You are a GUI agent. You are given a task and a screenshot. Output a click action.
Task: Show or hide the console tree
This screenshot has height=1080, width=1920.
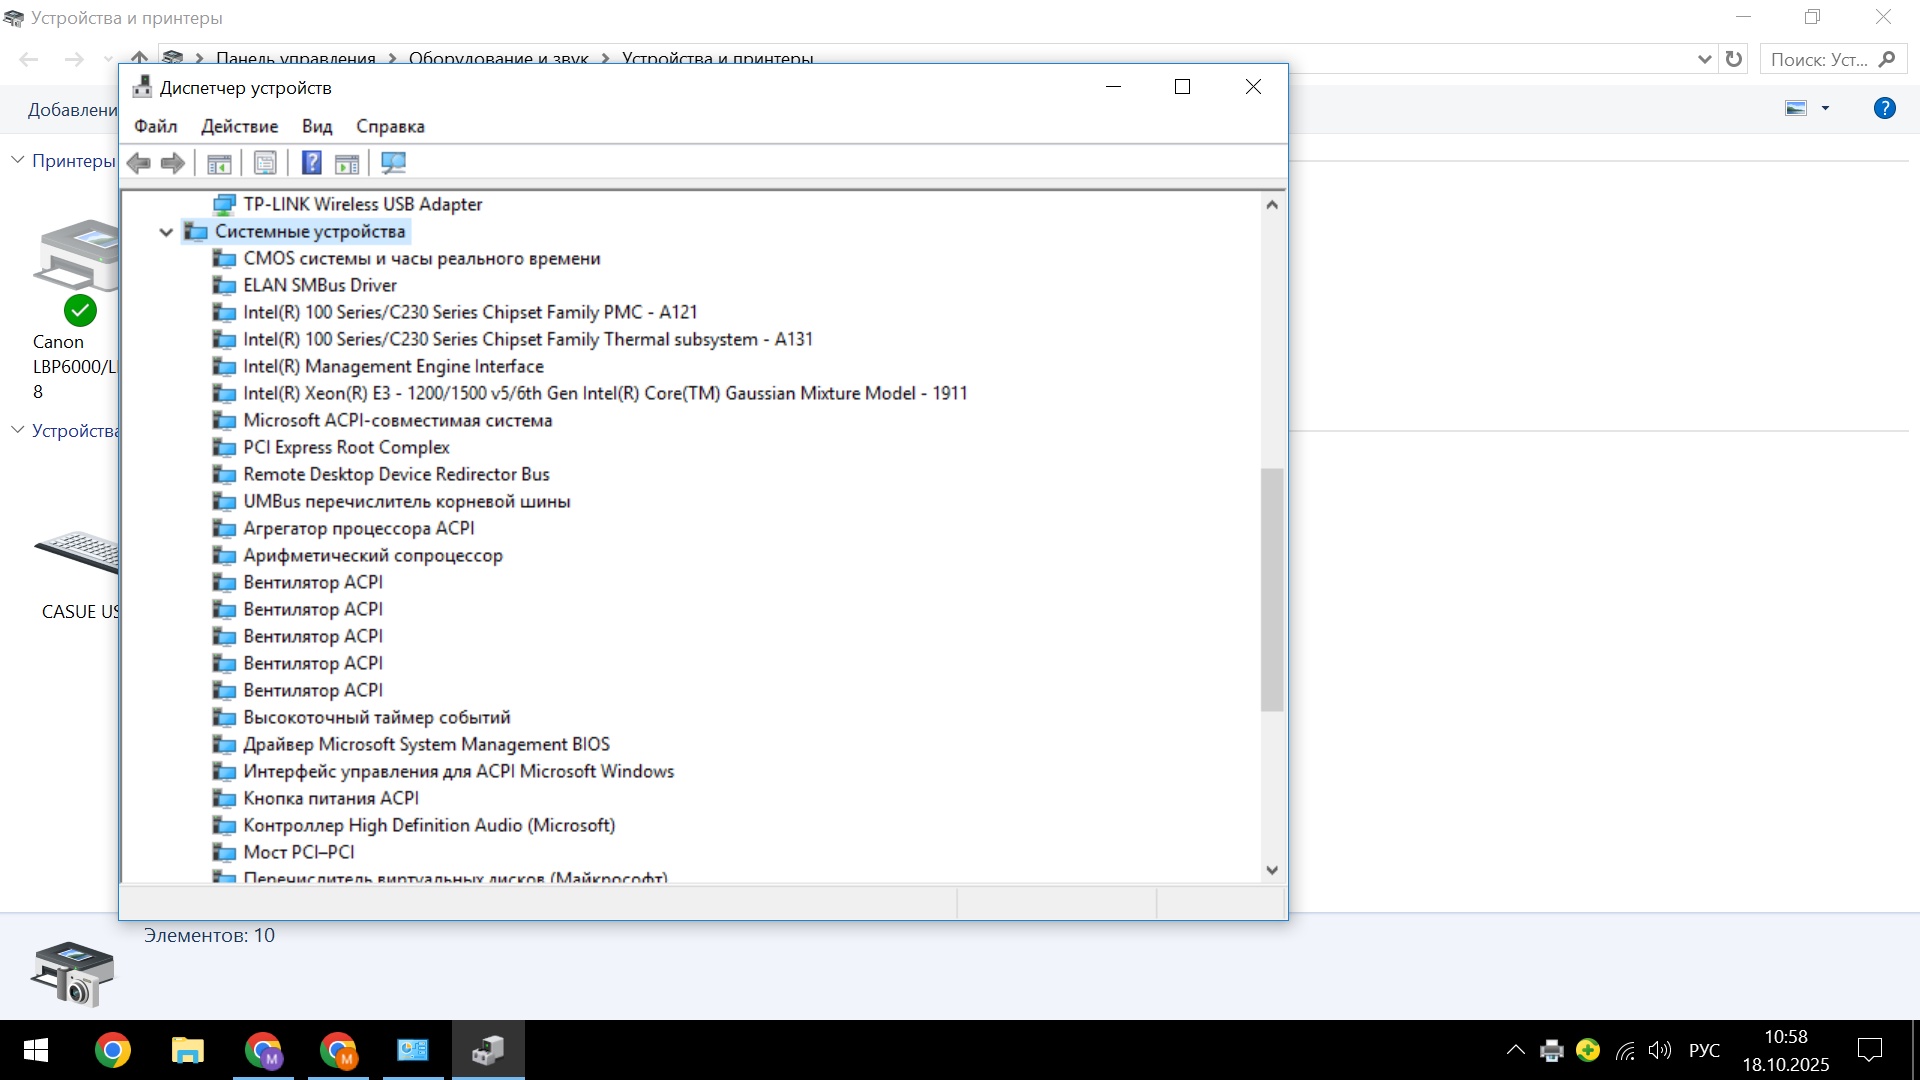click(219, 163)
